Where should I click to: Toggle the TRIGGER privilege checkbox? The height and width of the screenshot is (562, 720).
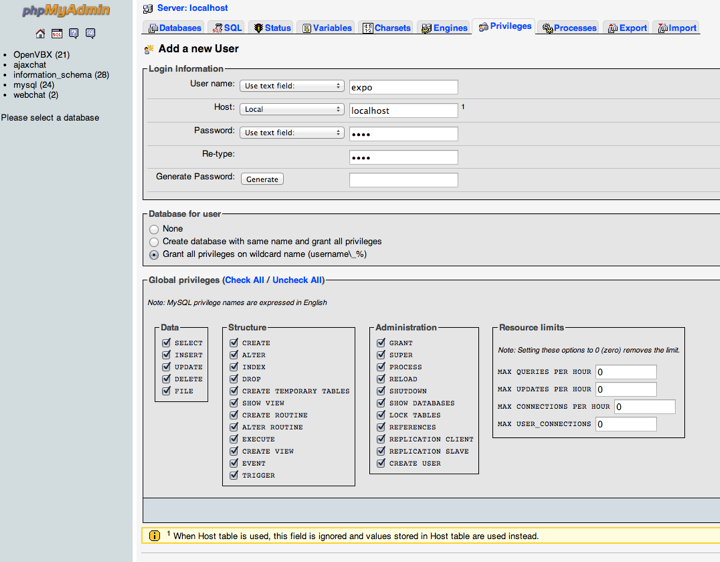tap(234, 475)
